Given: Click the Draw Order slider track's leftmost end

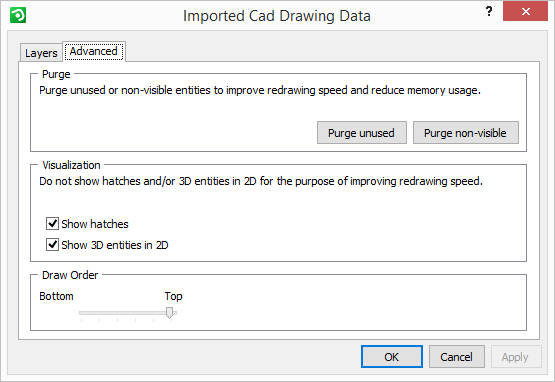Looking at the screenshot, I should [x=81, y=313].
